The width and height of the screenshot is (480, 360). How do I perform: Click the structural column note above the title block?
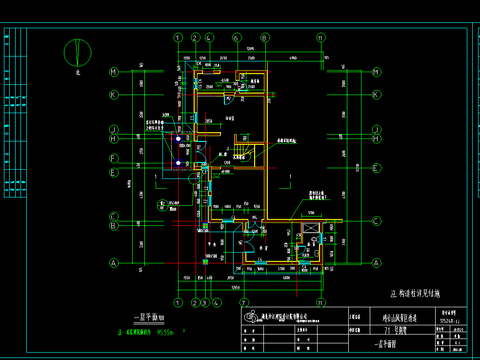point(415,293)
